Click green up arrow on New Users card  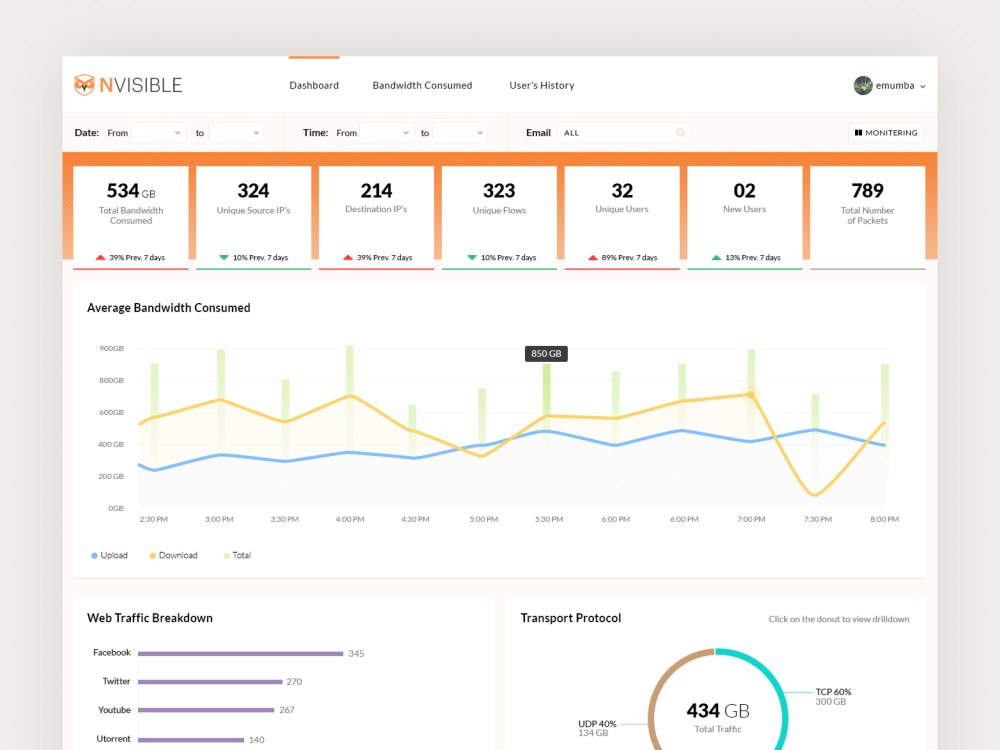point(716,258)
